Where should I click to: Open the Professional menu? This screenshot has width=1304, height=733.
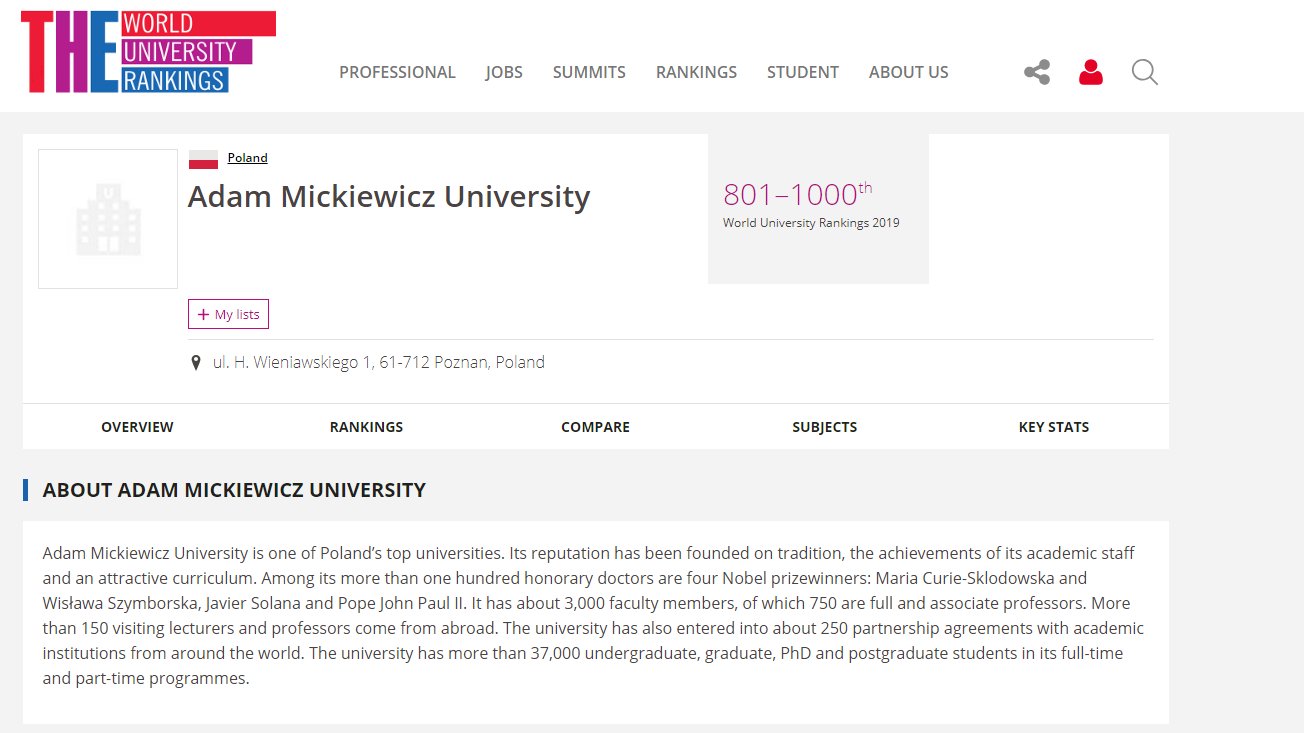(397, 72)
